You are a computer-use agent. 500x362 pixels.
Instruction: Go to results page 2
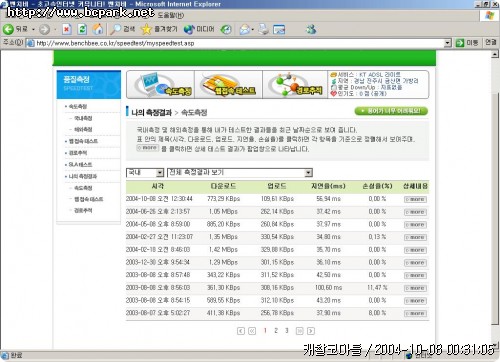tap(276, 331)
